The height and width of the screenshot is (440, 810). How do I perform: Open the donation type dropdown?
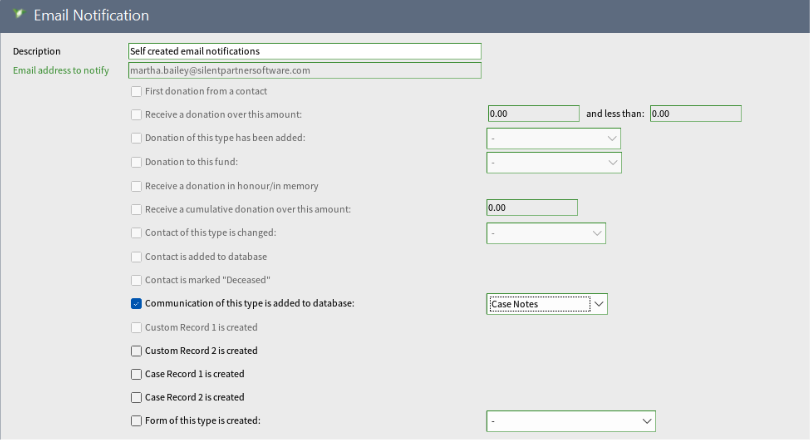pos(553,138)
